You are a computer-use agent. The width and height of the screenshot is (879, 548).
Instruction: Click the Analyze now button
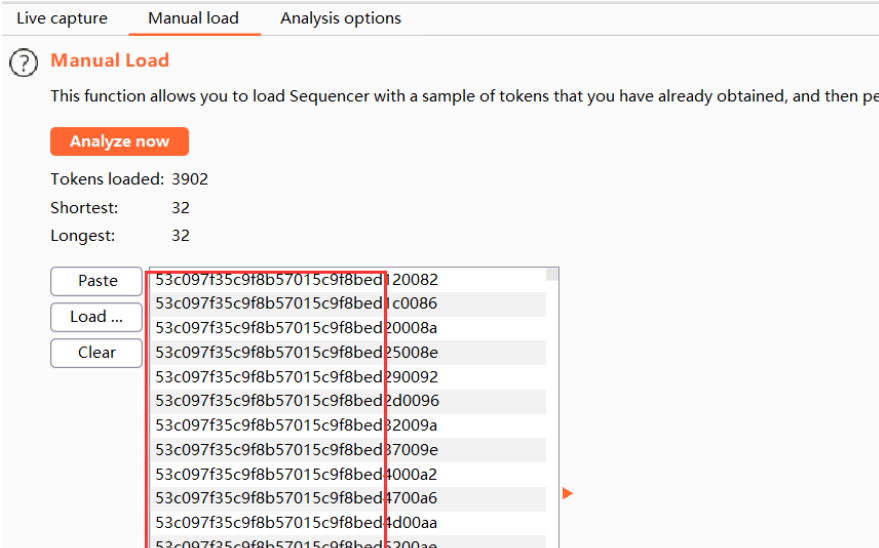pos(119,141)
